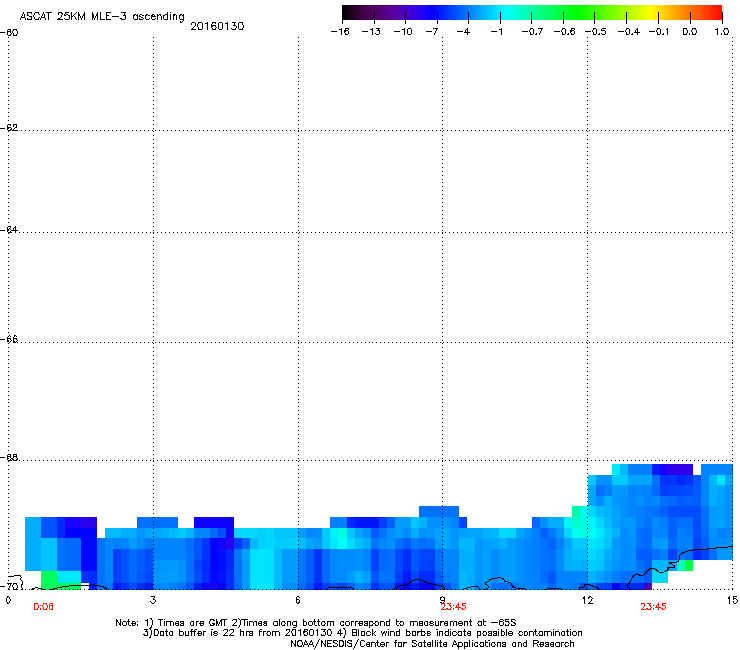Click the longitude label 9
Screen dimensions: 740x650
point(443,600)
